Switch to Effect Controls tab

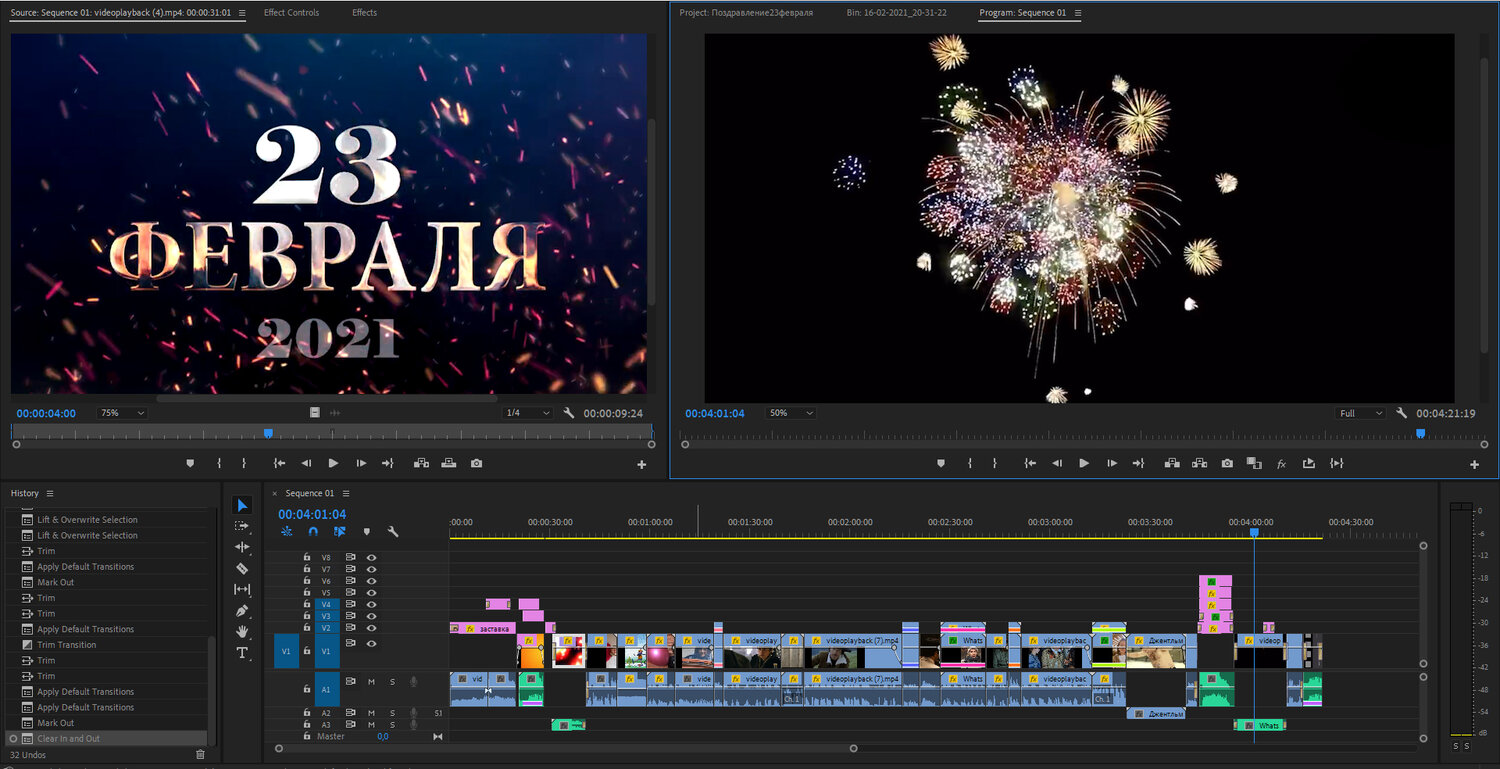(x=292, y=13)
